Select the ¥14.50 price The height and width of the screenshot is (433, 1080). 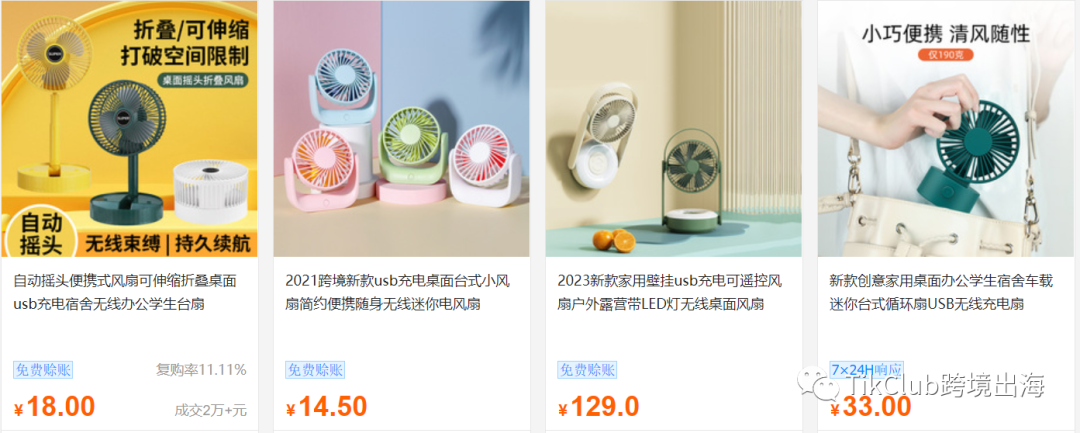point(326,407)
